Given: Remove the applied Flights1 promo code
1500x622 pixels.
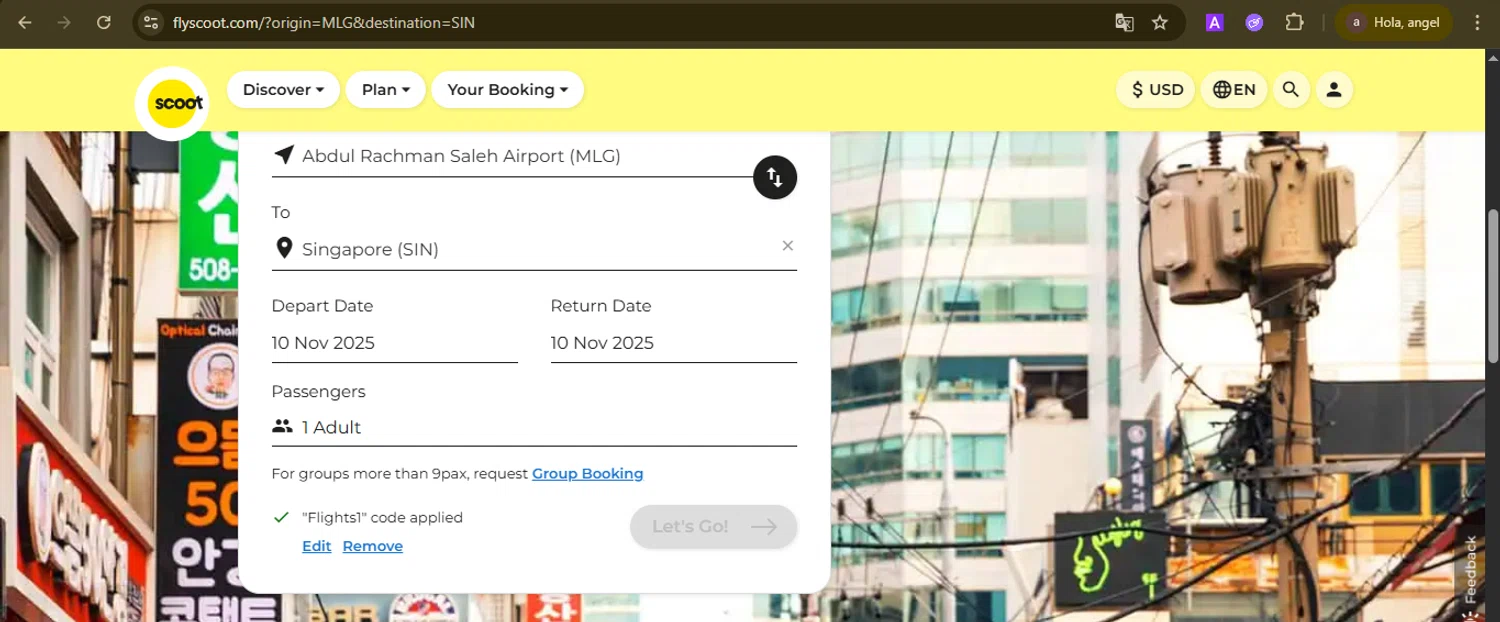Looking at the screenshot, I should [373, 546].
